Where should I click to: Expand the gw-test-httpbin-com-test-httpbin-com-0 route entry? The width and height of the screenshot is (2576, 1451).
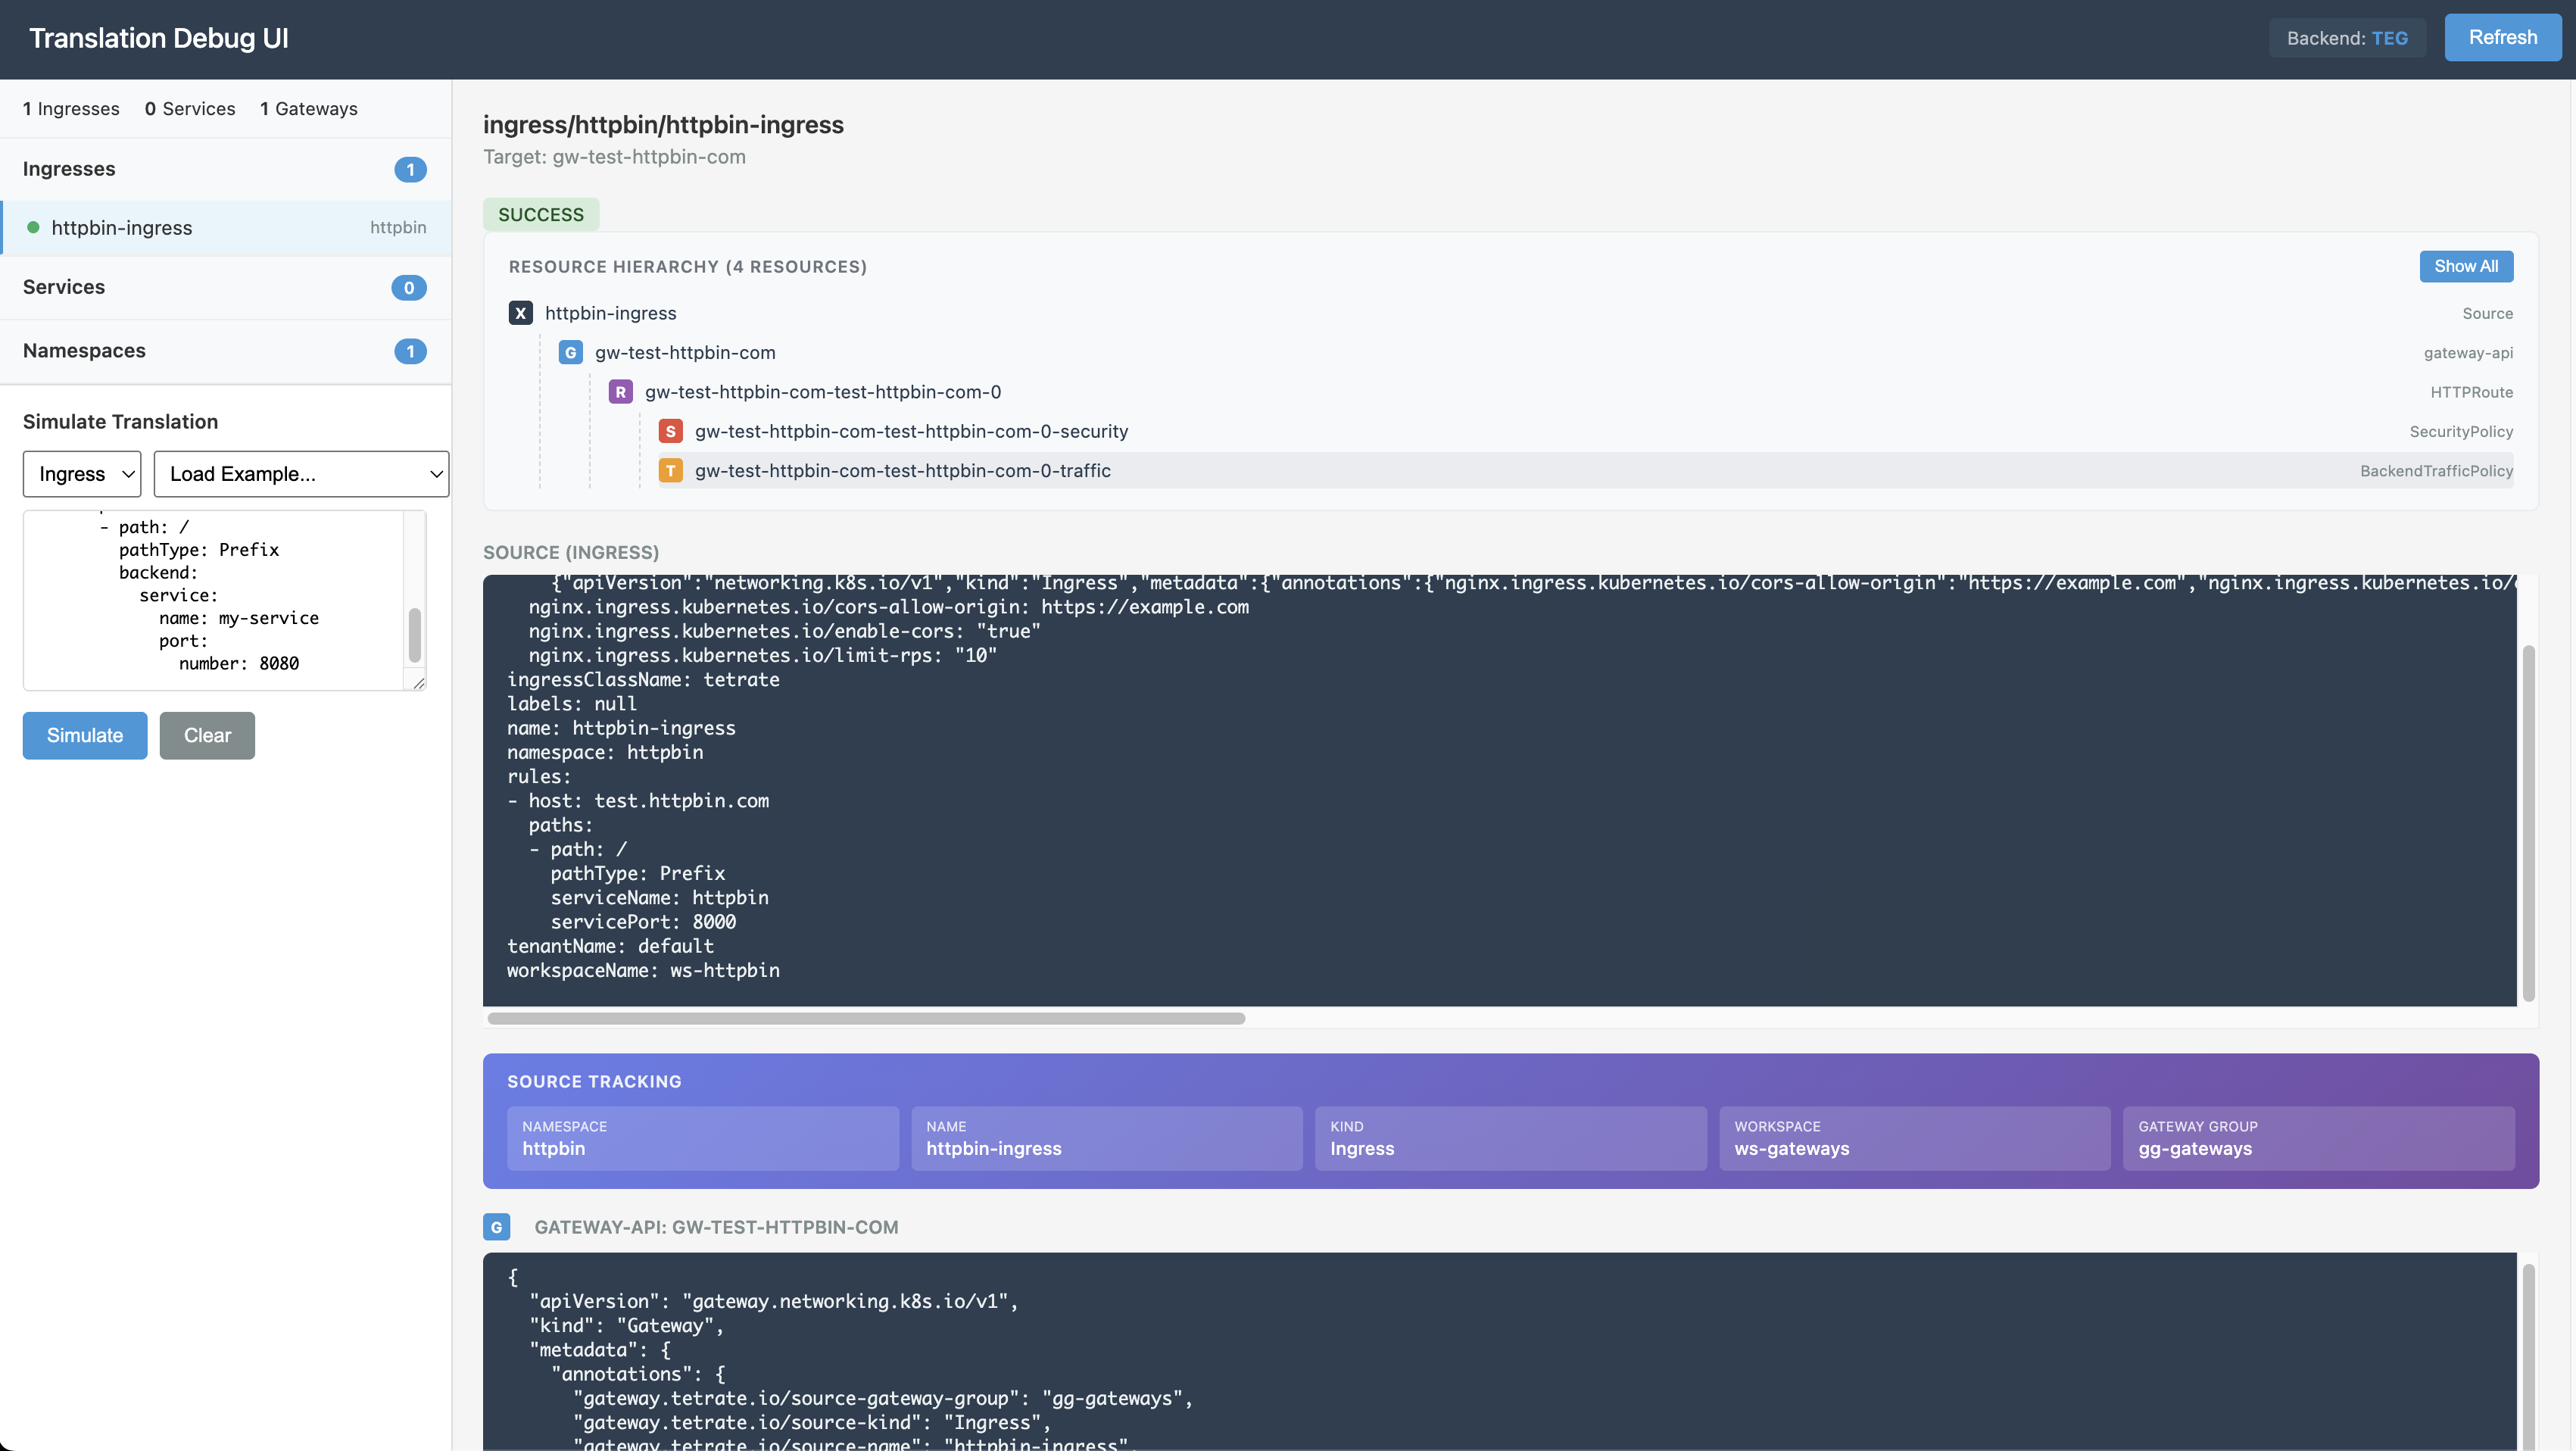point(822,391)
